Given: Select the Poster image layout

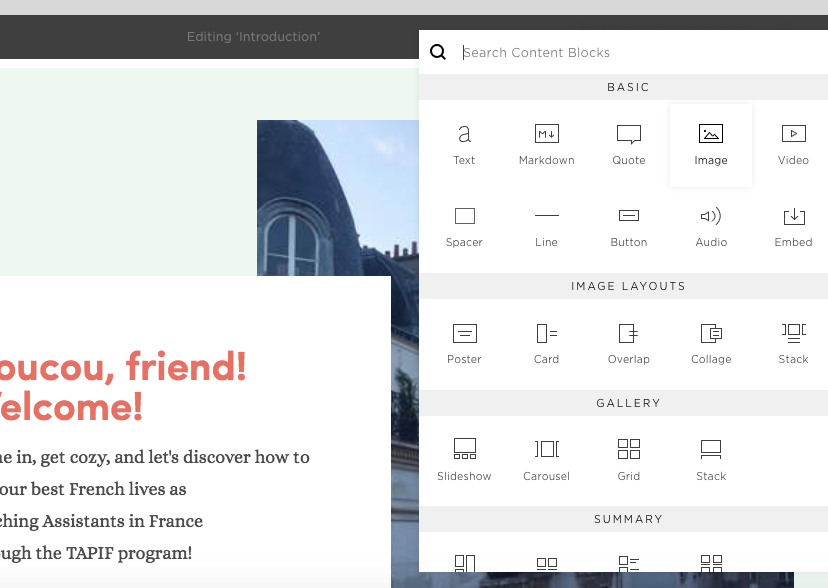Looking at the screenshot, I should pyautogui.click(x=464, y=344).
